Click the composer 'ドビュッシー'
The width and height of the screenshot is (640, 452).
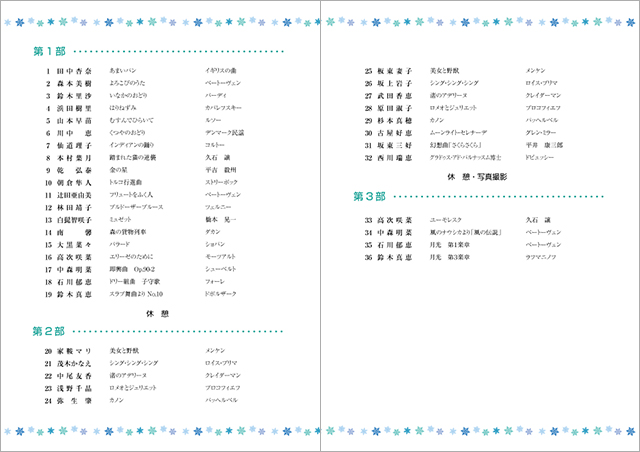(x=540, y=157)
